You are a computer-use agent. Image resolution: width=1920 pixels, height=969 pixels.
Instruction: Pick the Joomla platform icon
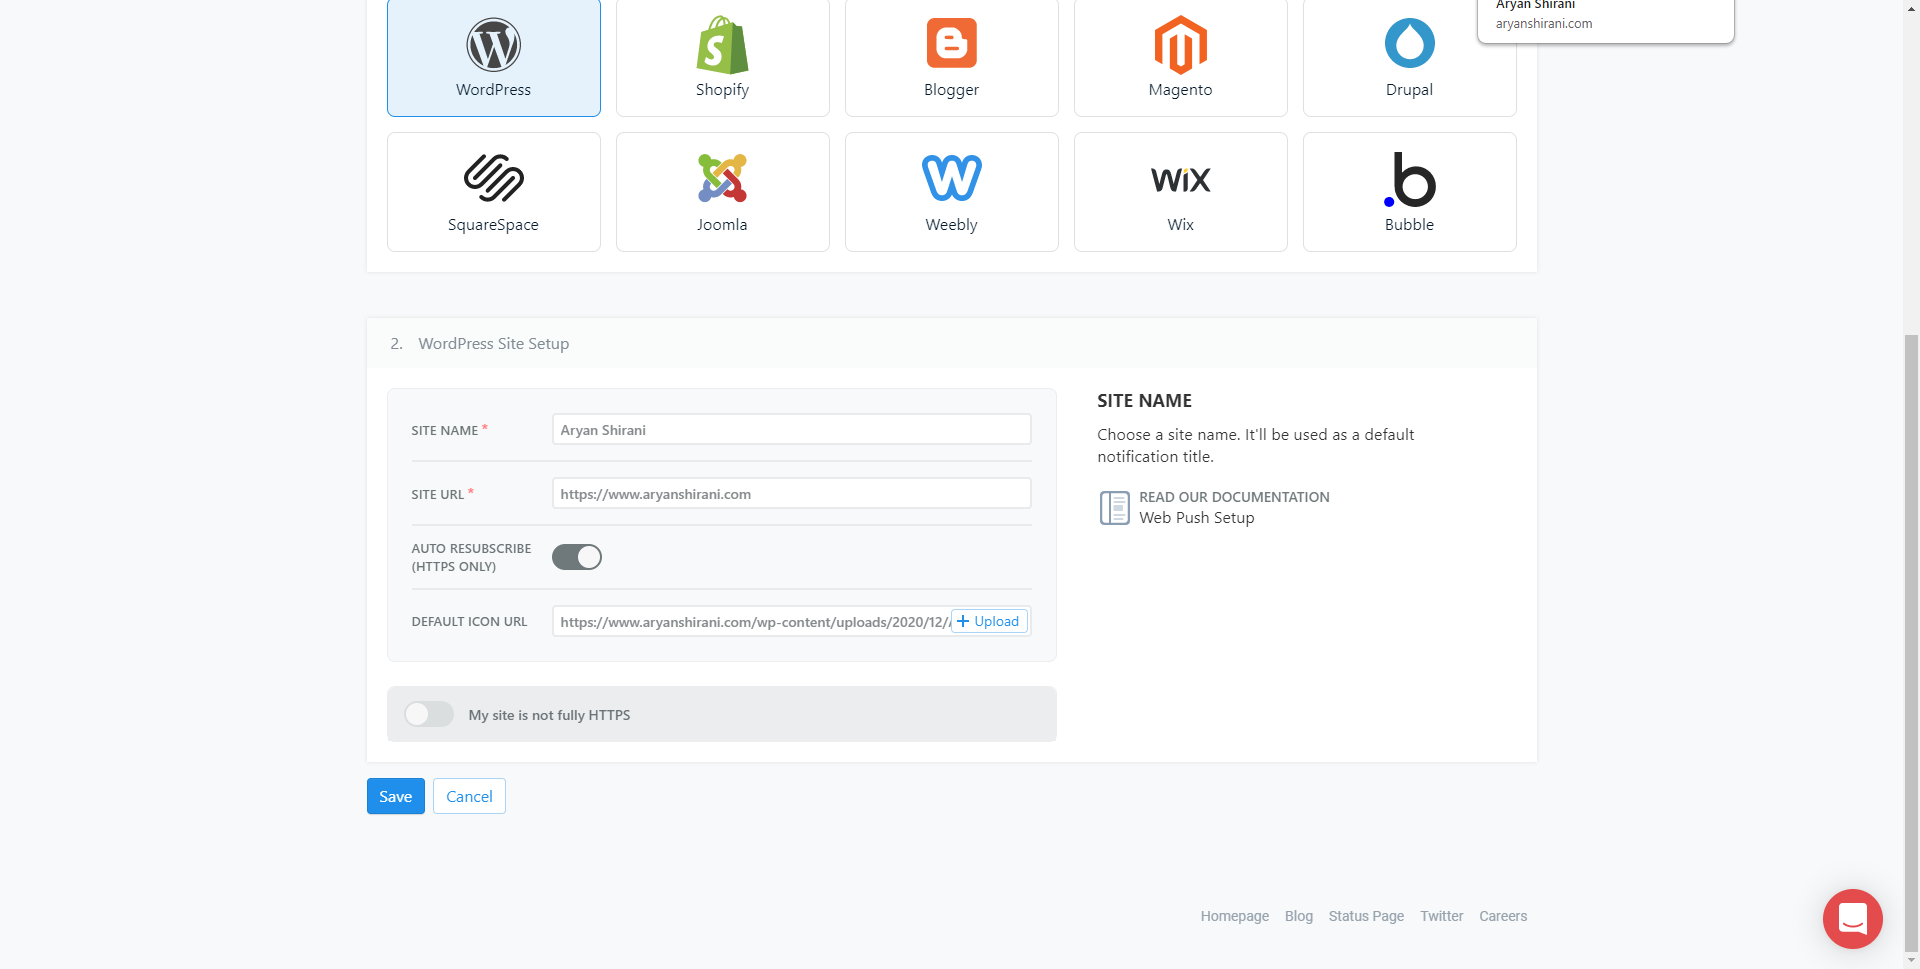(722, 178)
